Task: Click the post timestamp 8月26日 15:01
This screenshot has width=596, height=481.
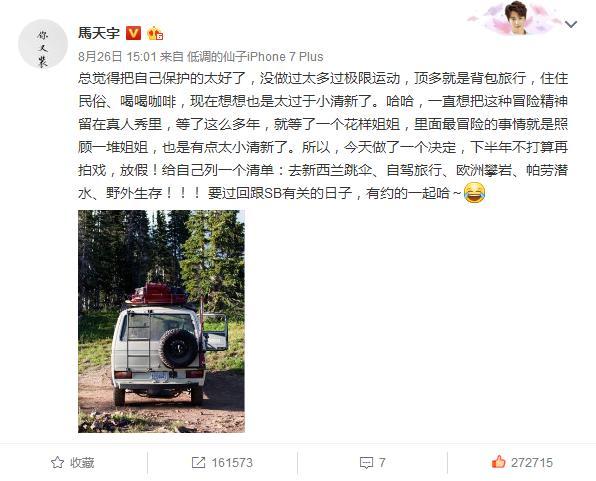Action: (x=117, y=57)
